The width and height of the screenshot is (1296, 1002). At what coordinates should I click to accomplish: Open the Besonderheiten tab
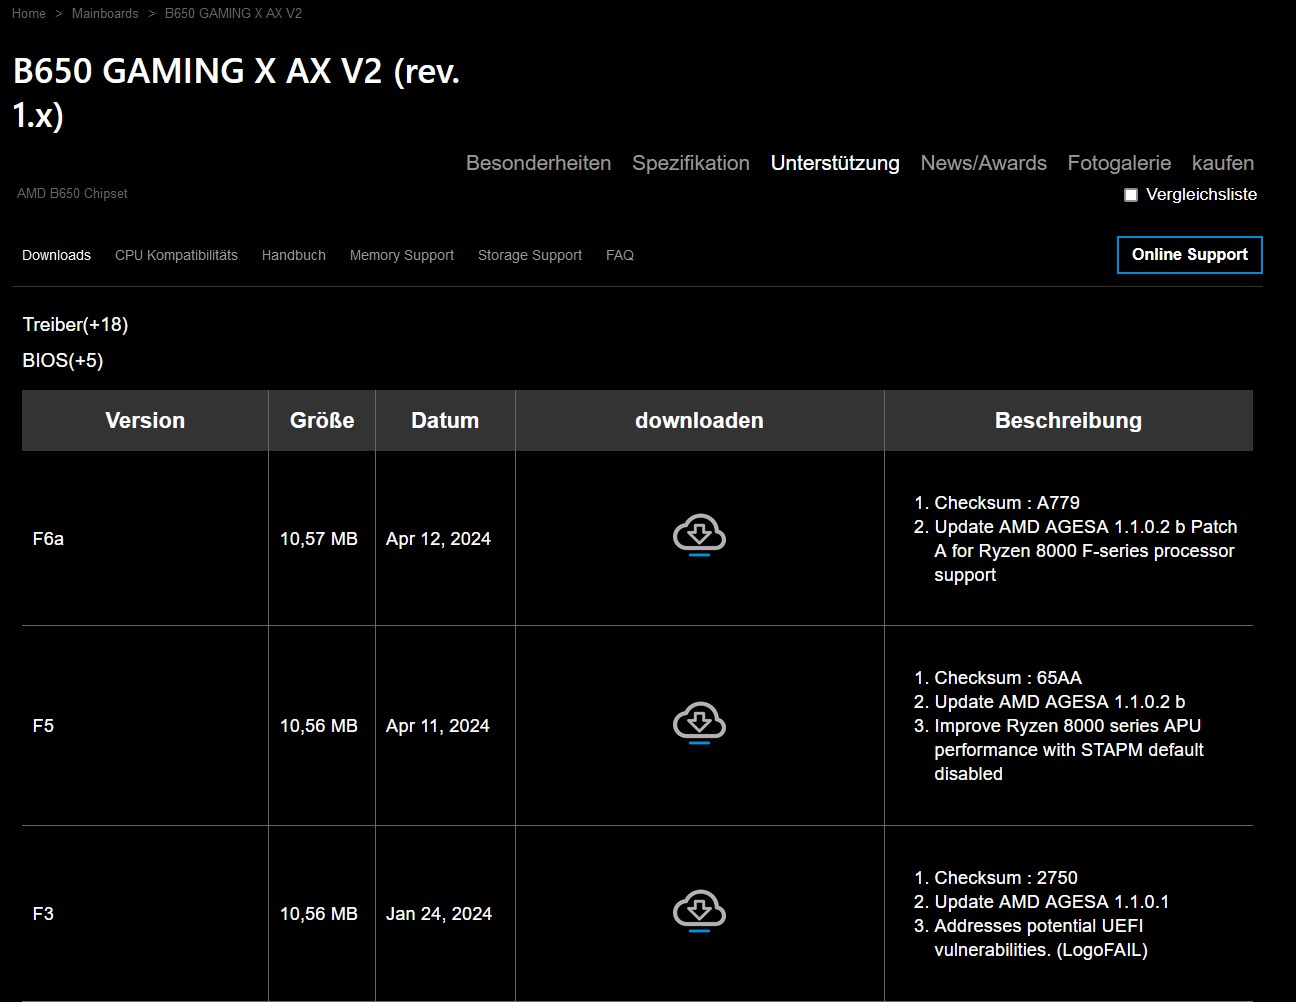pos(538,163)
